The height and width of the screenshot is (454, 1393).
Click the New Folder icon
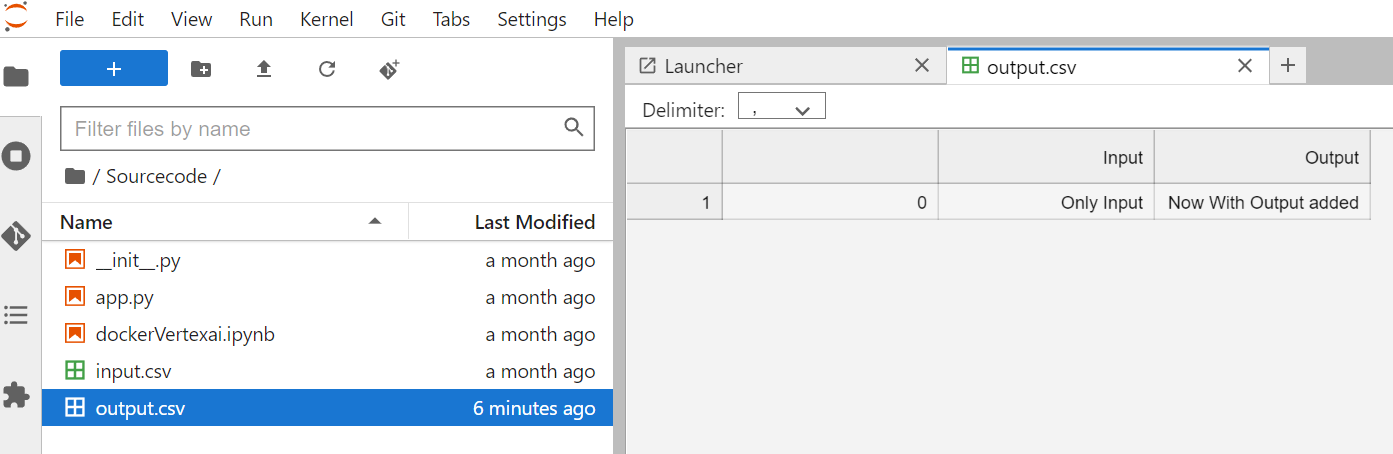(201, 69)
